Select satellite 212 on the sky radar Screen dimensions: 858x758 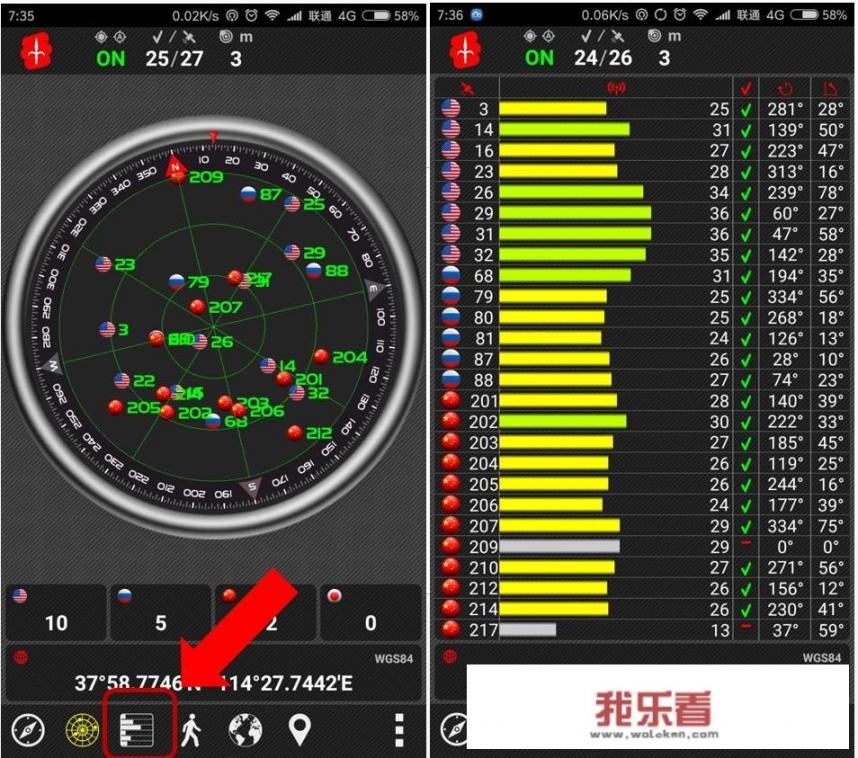click(x=295, y=433)
